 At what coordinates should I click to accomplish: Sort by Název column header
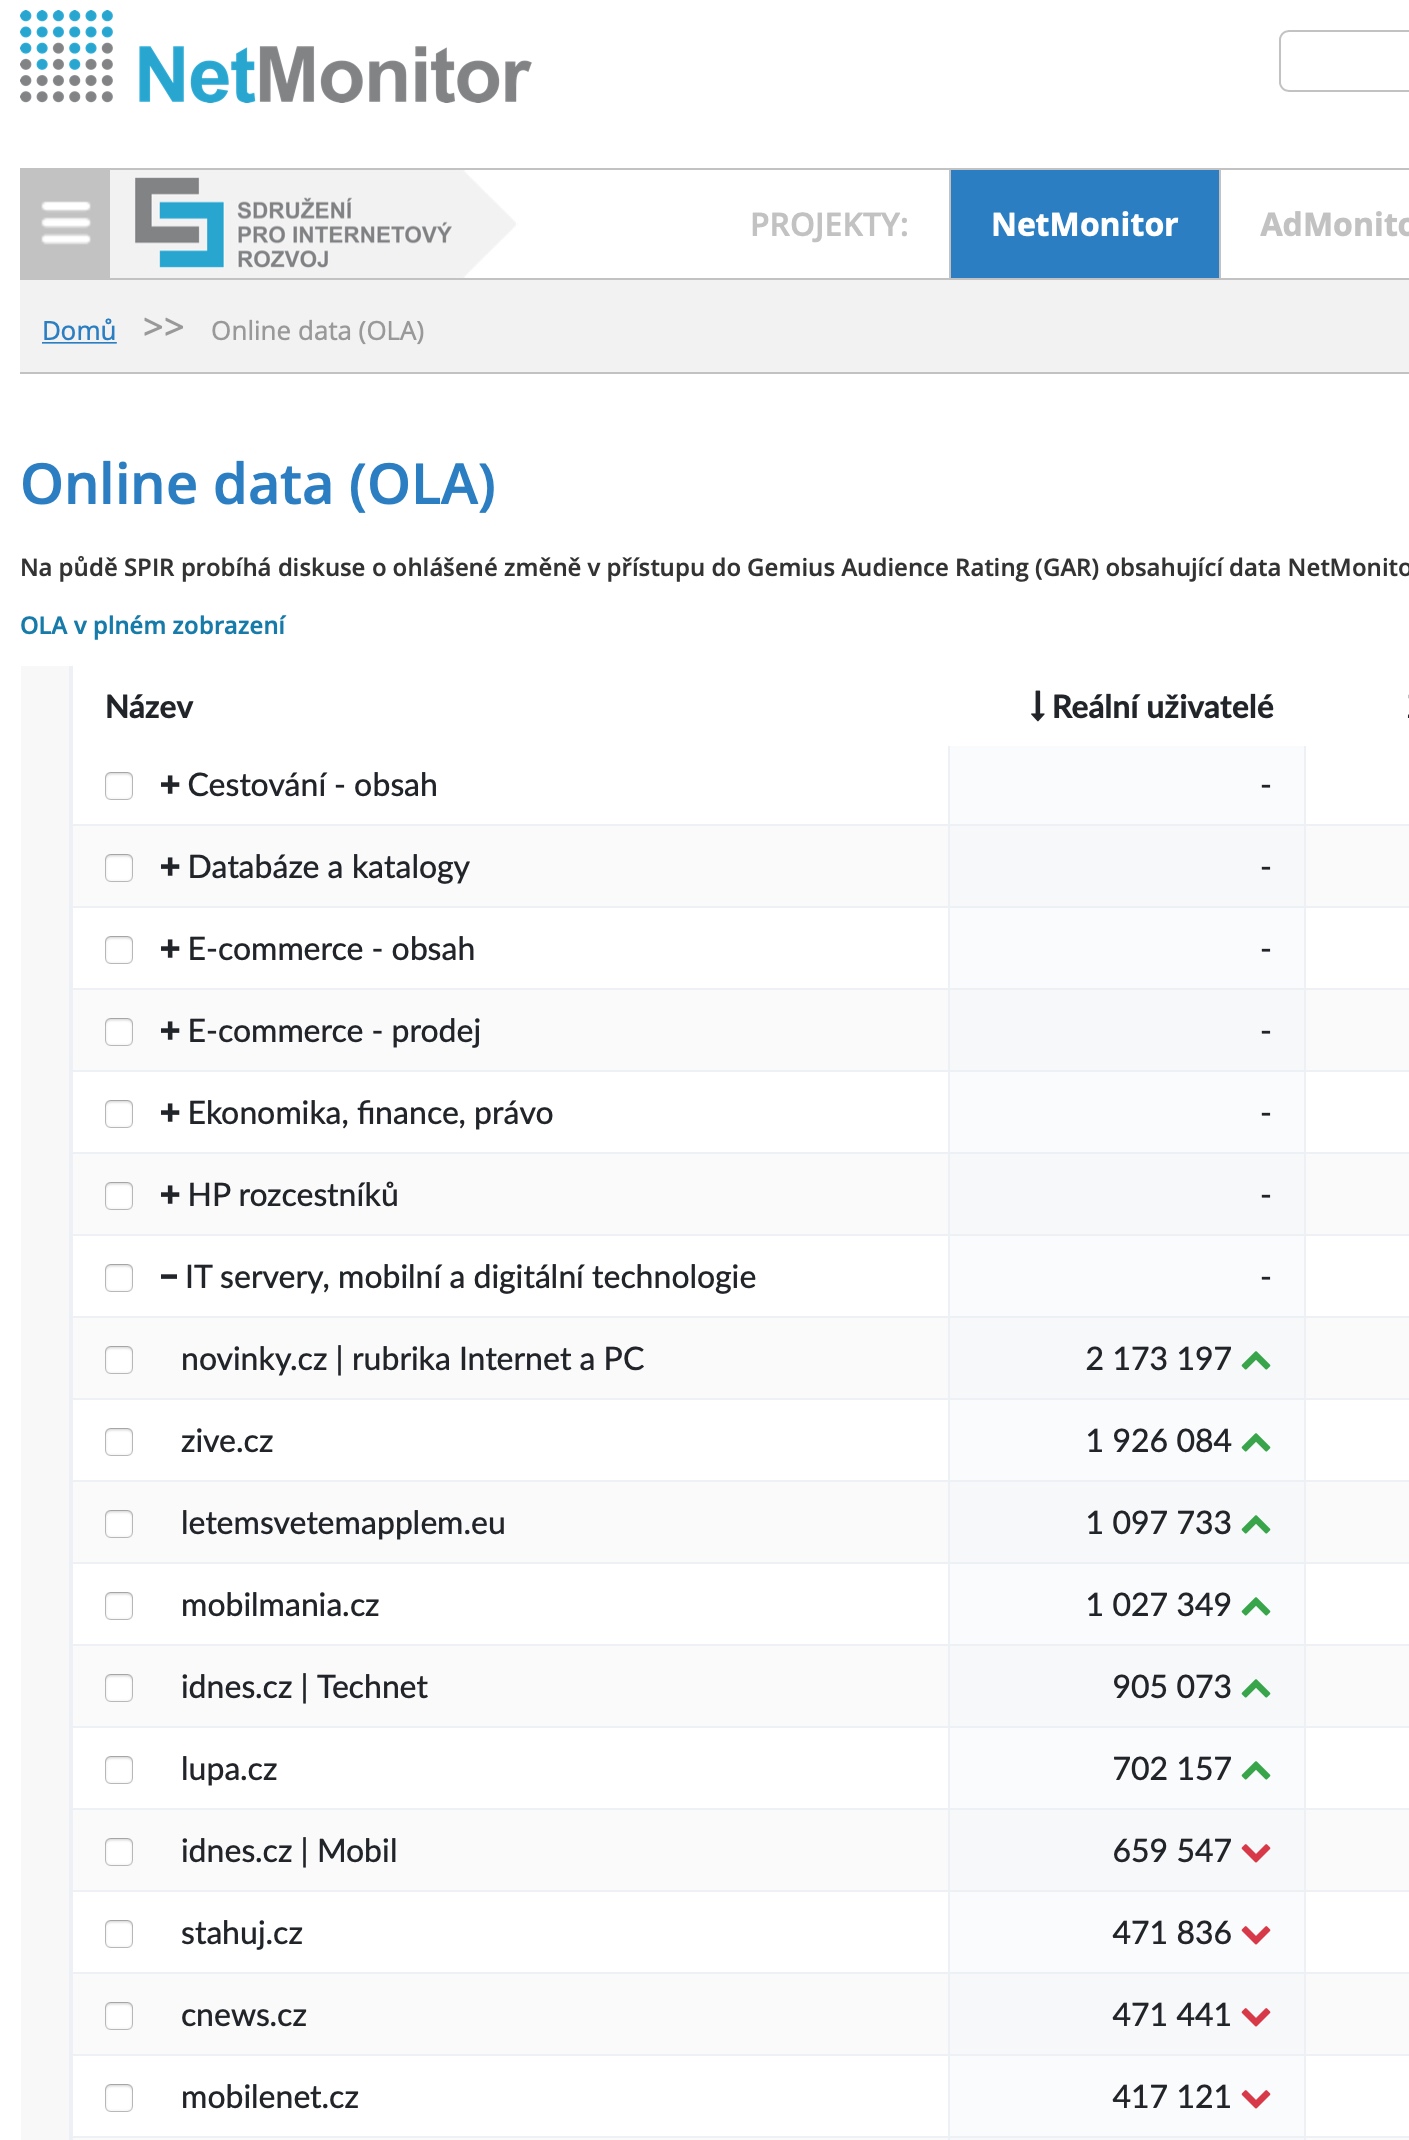[149, 706]
